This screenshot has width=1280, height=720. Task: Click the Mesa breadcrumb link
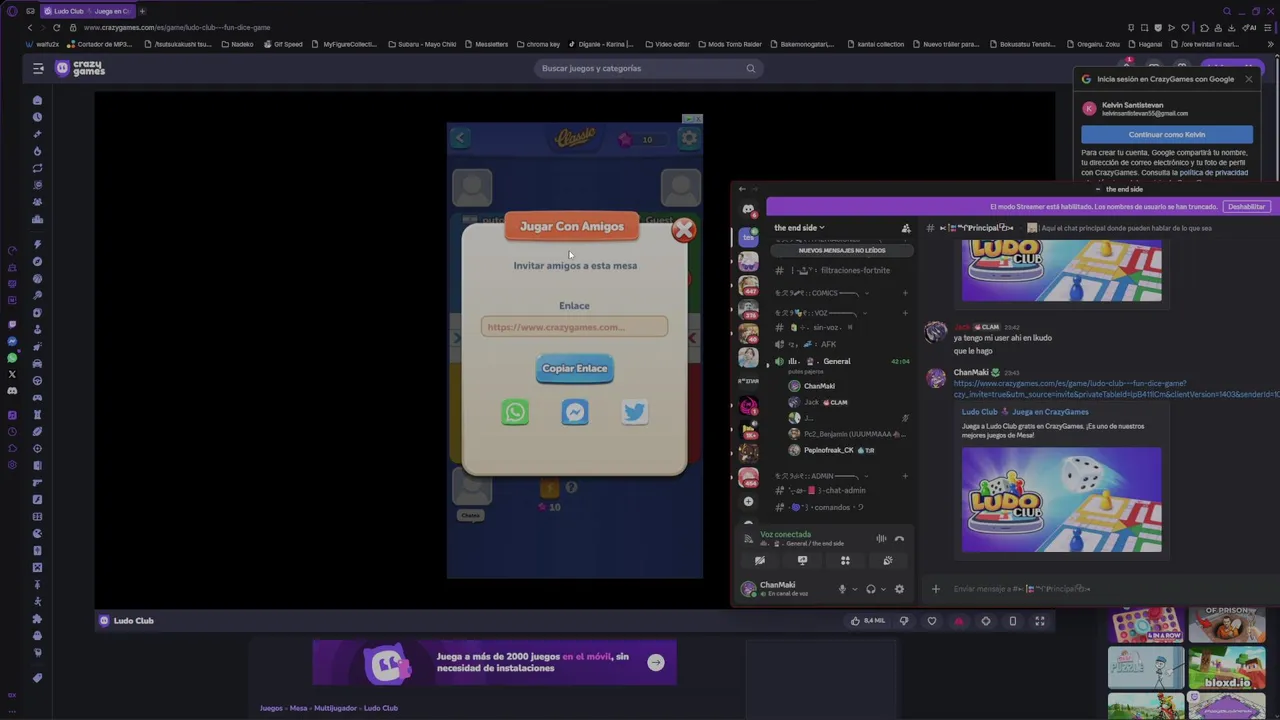pyautogui.click(x=298, y=708)
